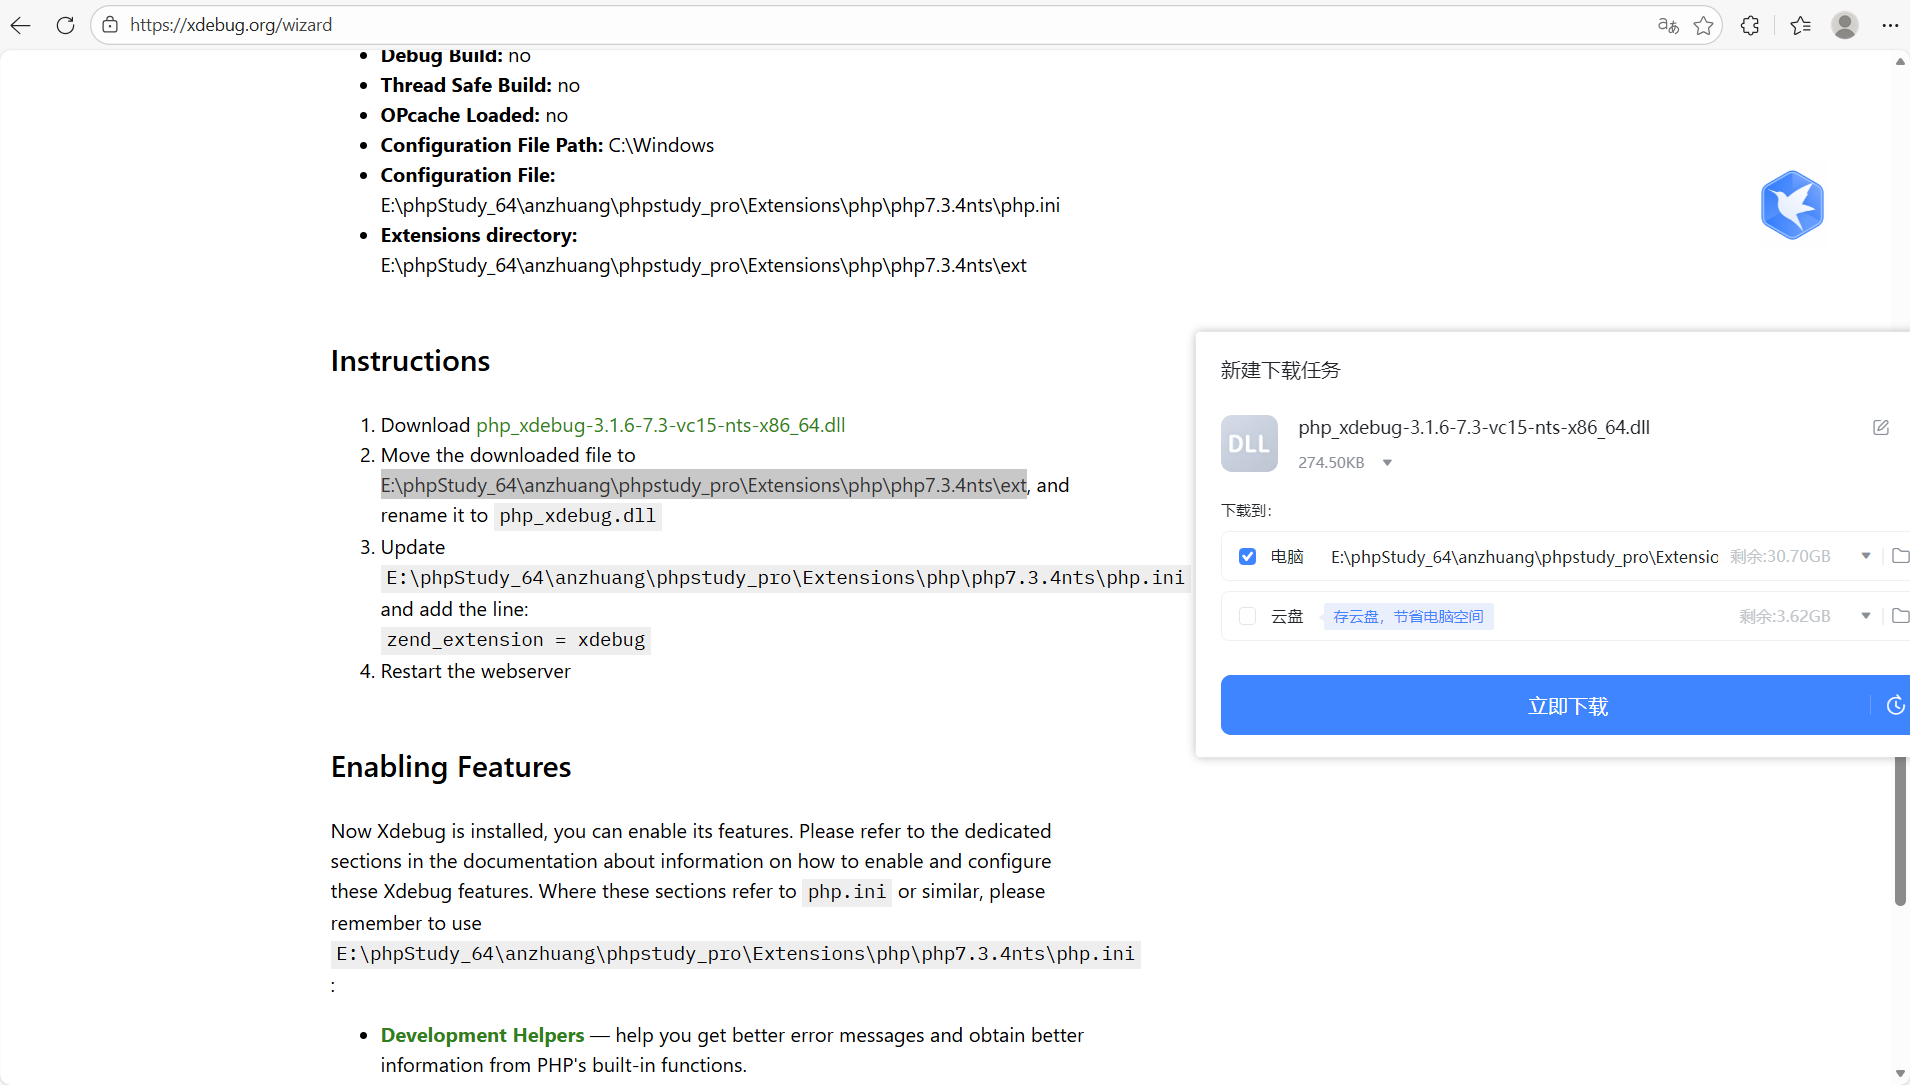Screen dimensions: 1910x1085
Task: Open browser extensions puzzle icon
Action: pyautogui.click(x=1750, y=25)
